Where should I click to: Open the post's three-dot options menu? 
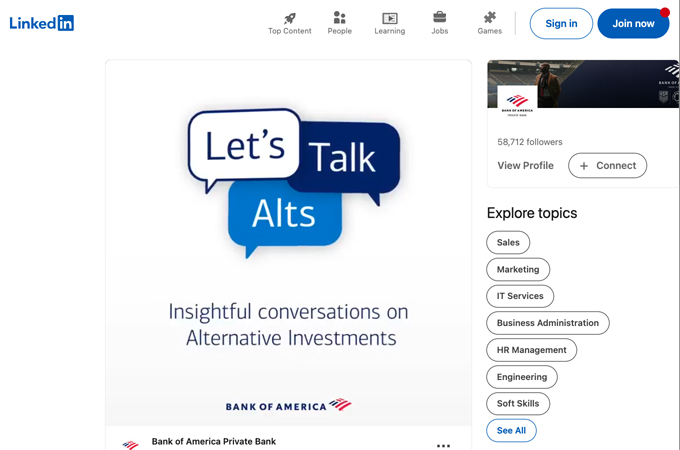(x=443, y=445)
